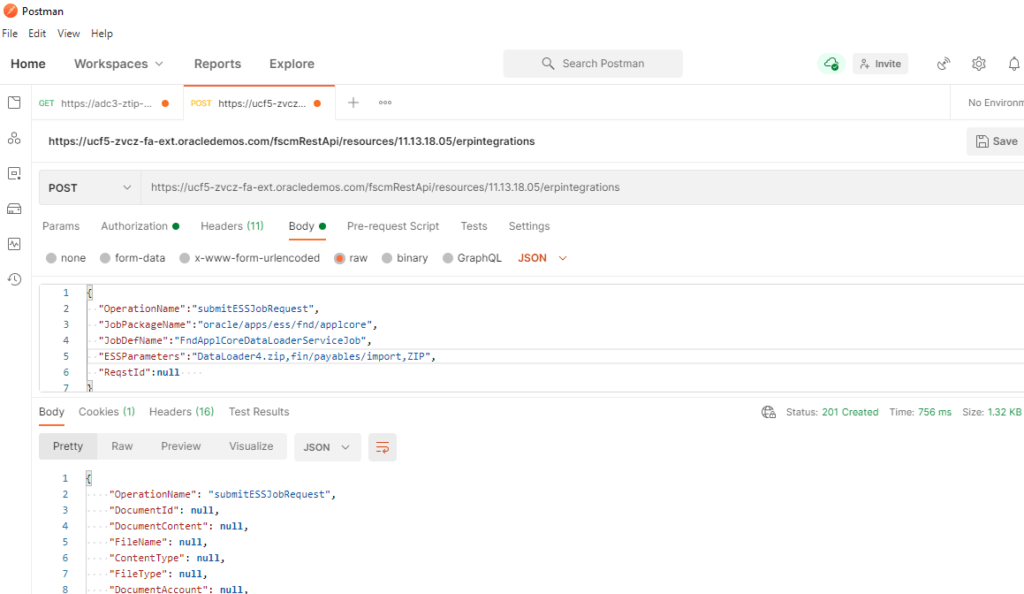Go to Reports
The width and height of the screenshot is (1024, 594).
coord(217,63)
